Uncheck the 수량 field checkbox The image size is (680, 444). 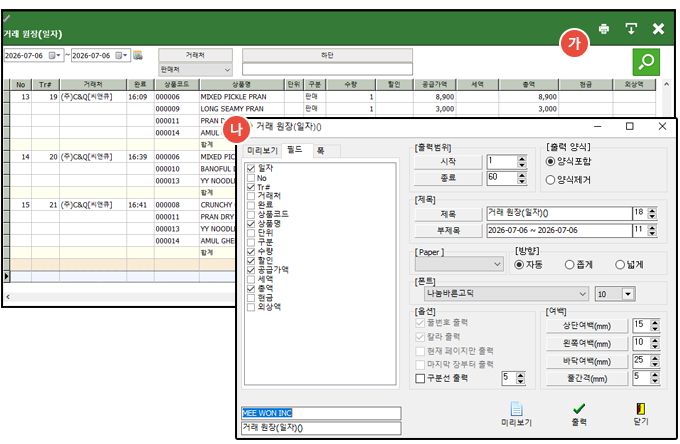pos(251,251)
